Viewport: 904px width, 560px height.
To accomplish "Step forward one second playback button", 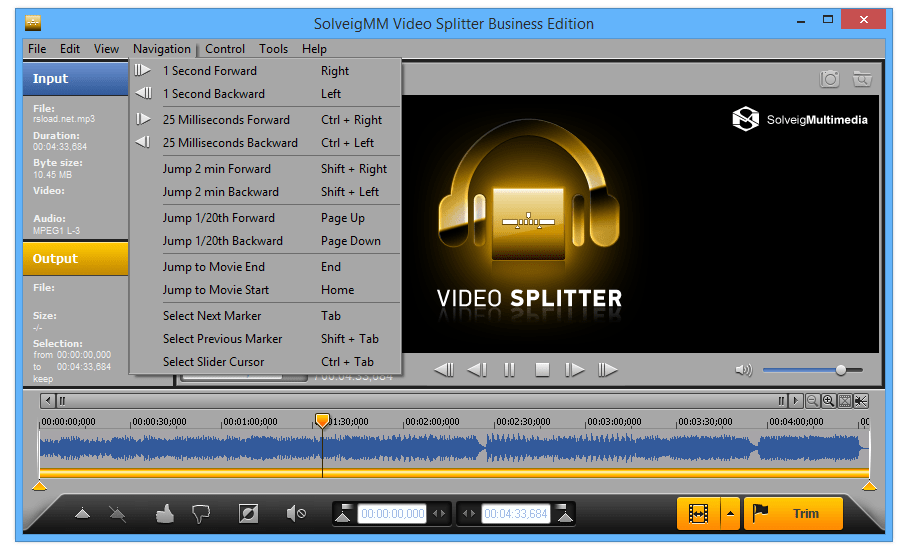I will point(608,370).
